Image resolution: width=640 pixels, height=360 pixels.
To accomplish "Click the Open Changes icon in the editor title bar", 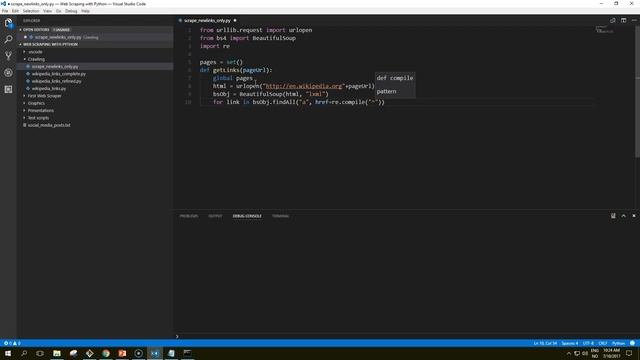I will click(x=613, y=20).
